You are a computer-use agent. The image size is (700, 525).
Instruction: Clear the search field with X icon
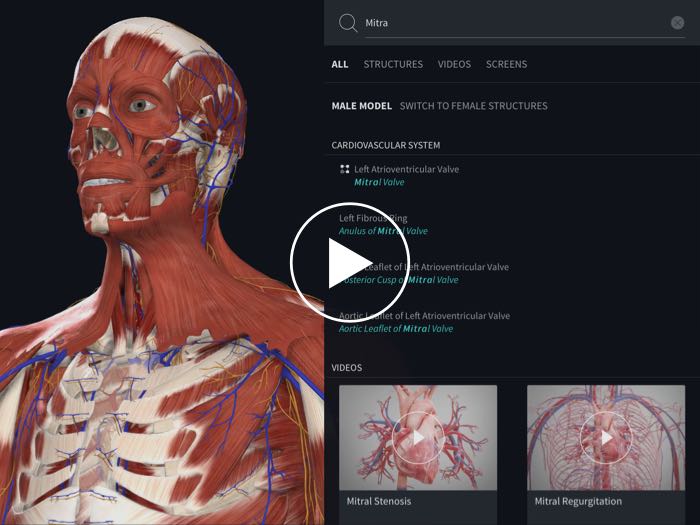[677, 23]
